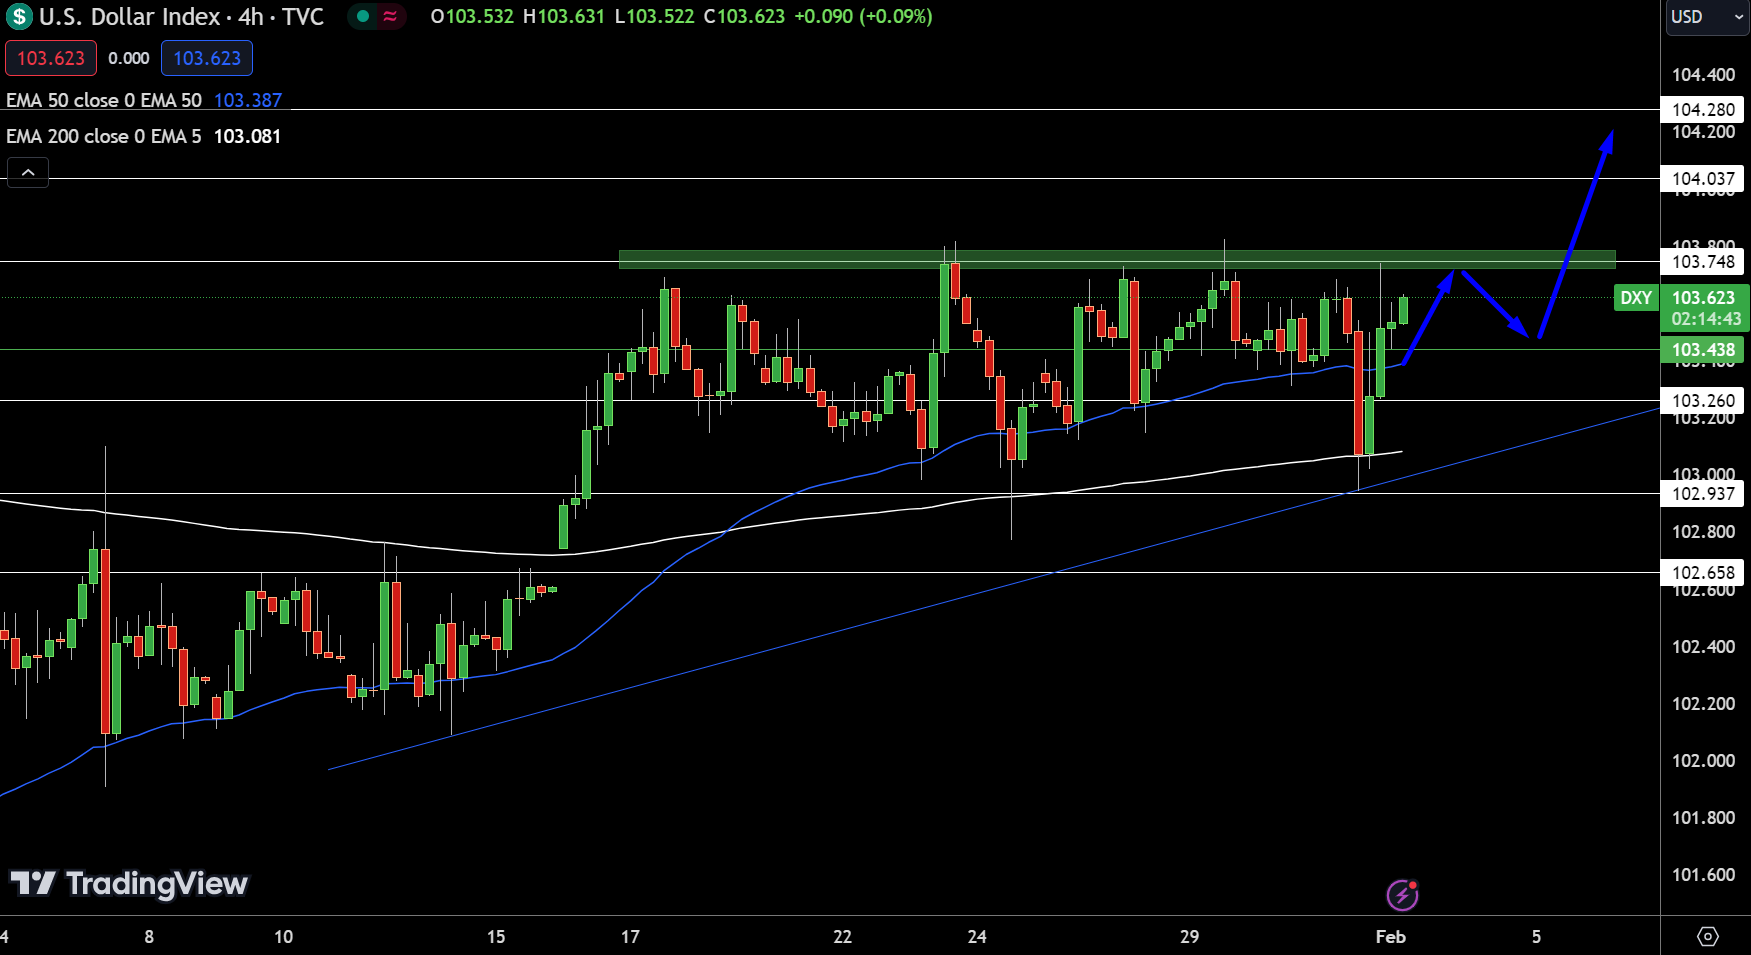
Task: Click the red 103.623 sell price button
Action: coord(51,58)
